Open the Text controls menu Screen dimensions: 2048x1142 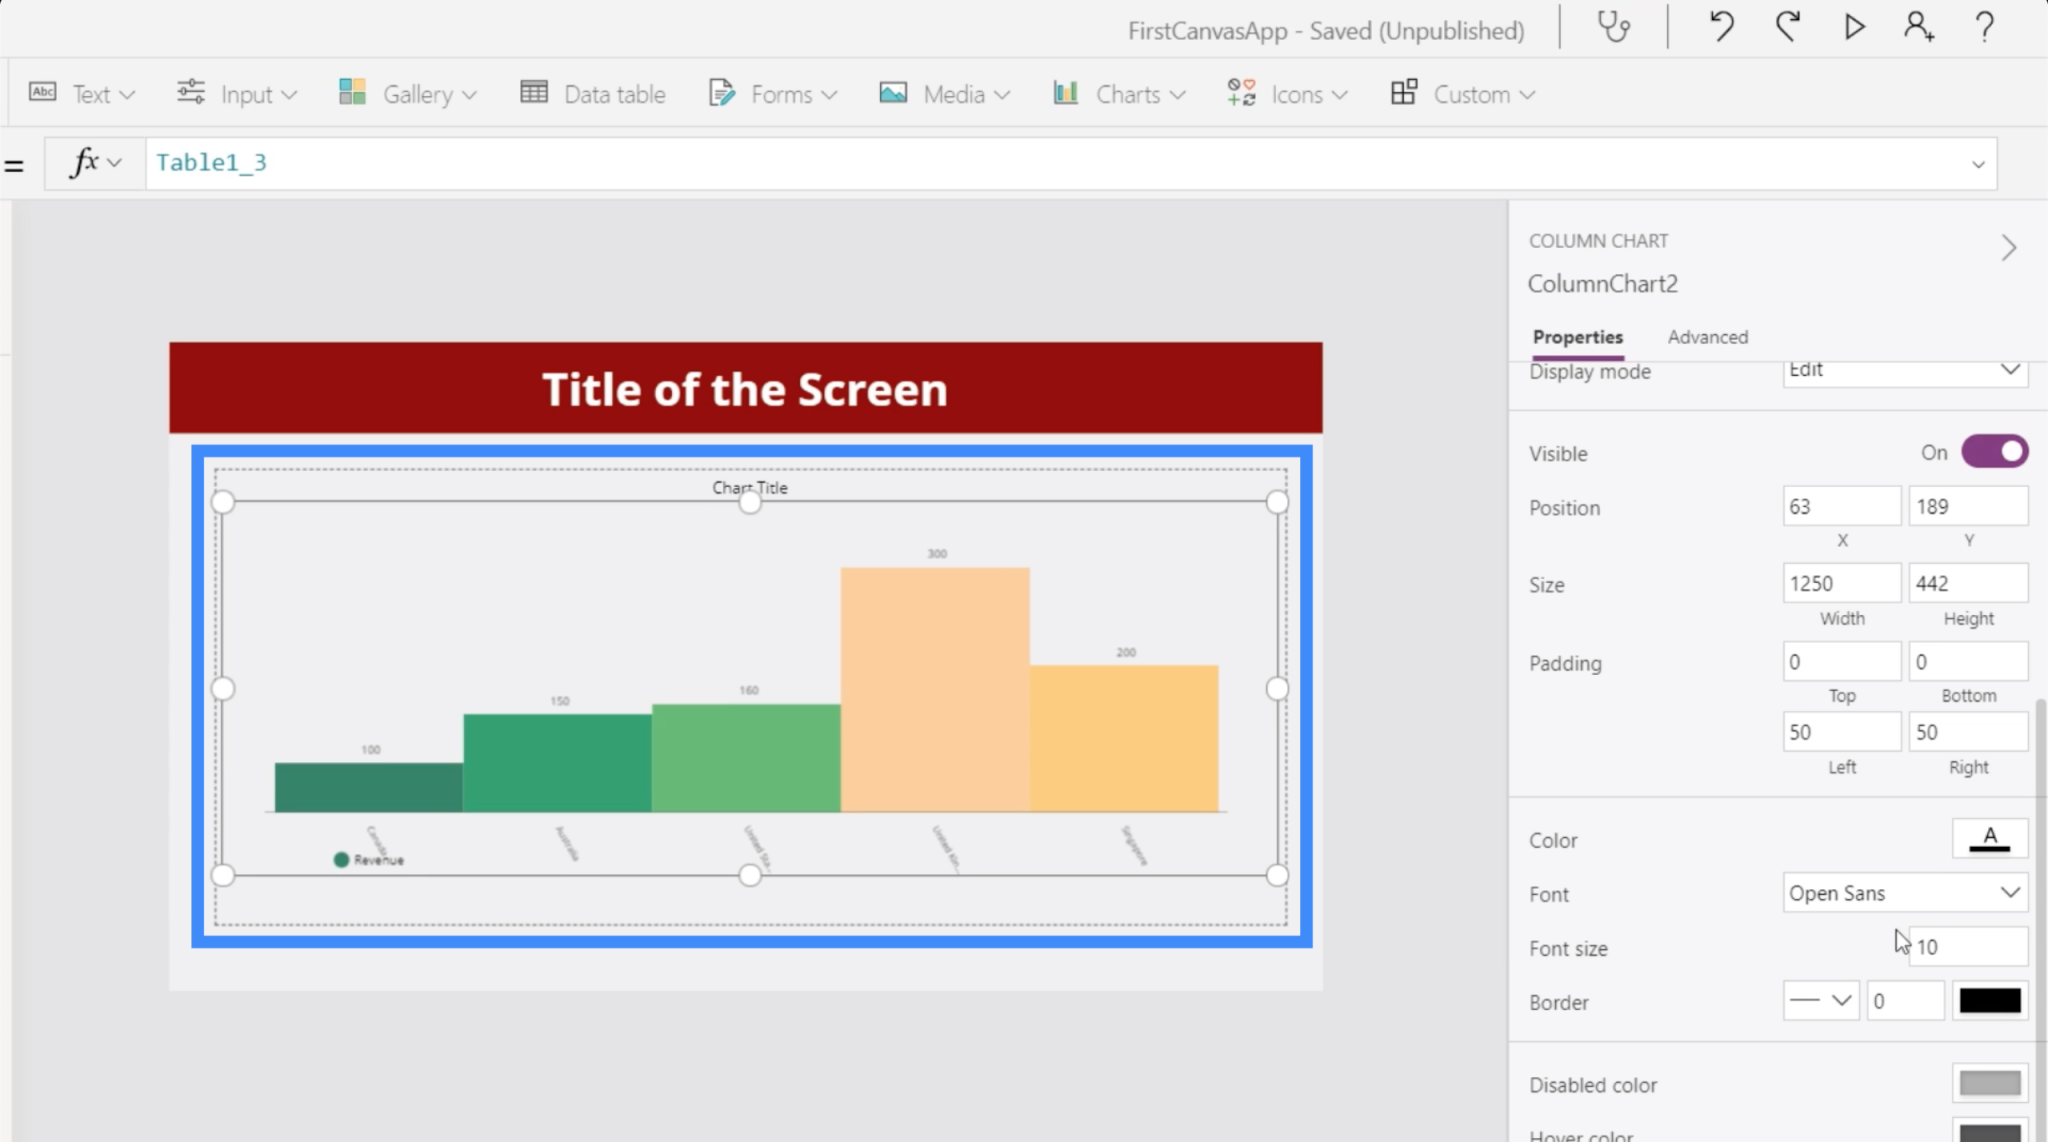click(x=82, y=94)
